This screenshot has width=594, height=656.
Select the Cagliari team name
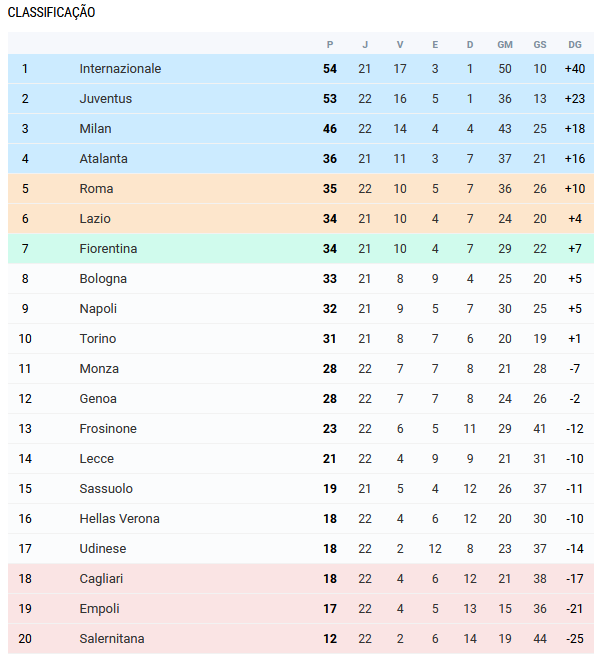(x=101, y=579)
